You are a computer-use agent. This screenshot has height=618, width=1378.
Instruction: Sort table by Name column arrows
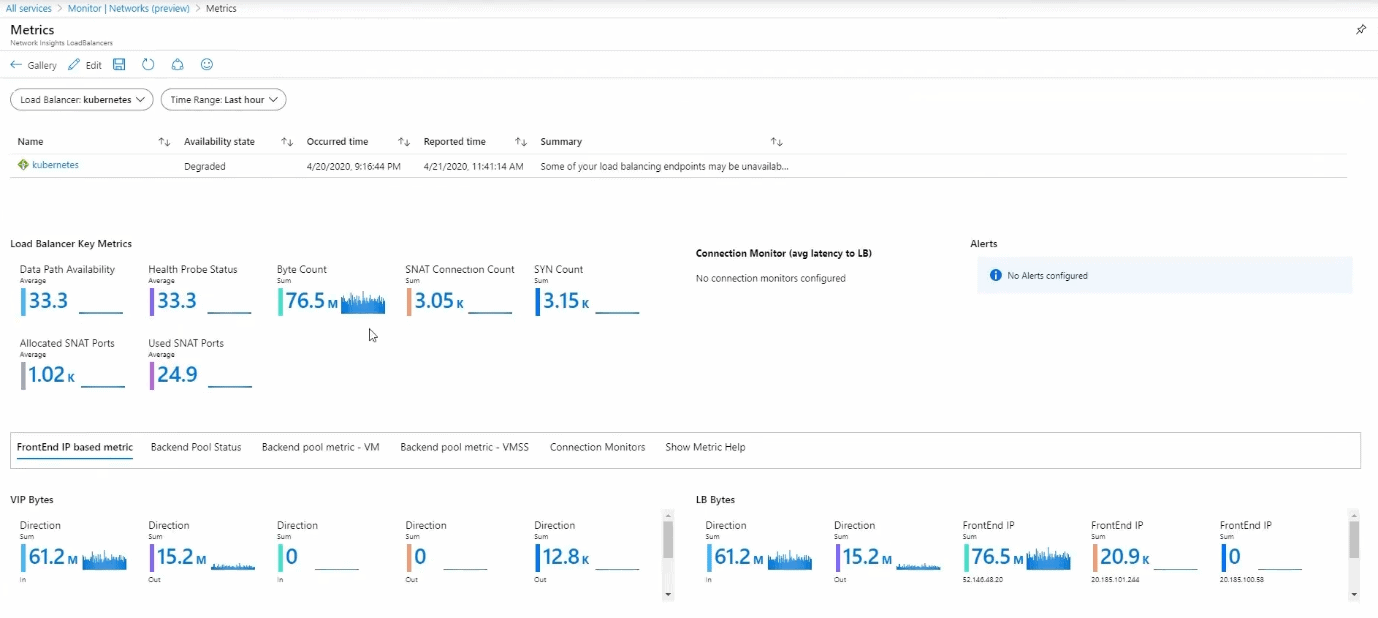[x=164, y=142]
